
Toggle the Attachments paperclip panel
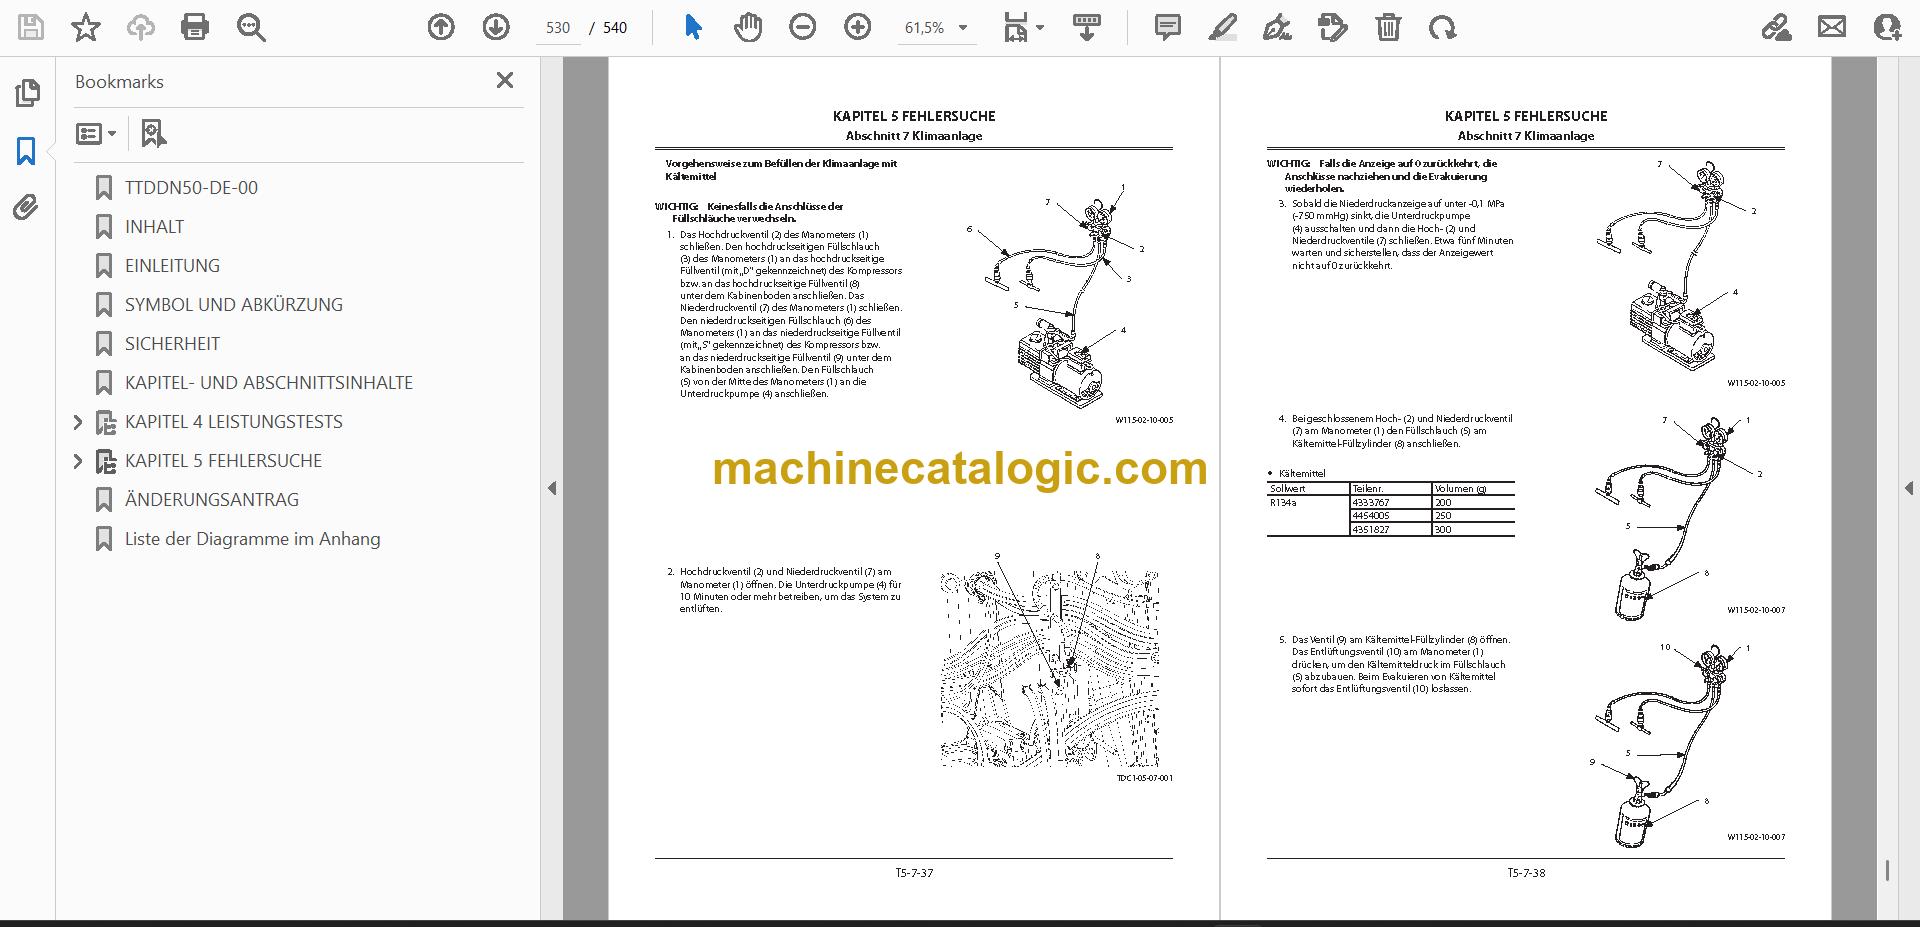pos(27,208)
